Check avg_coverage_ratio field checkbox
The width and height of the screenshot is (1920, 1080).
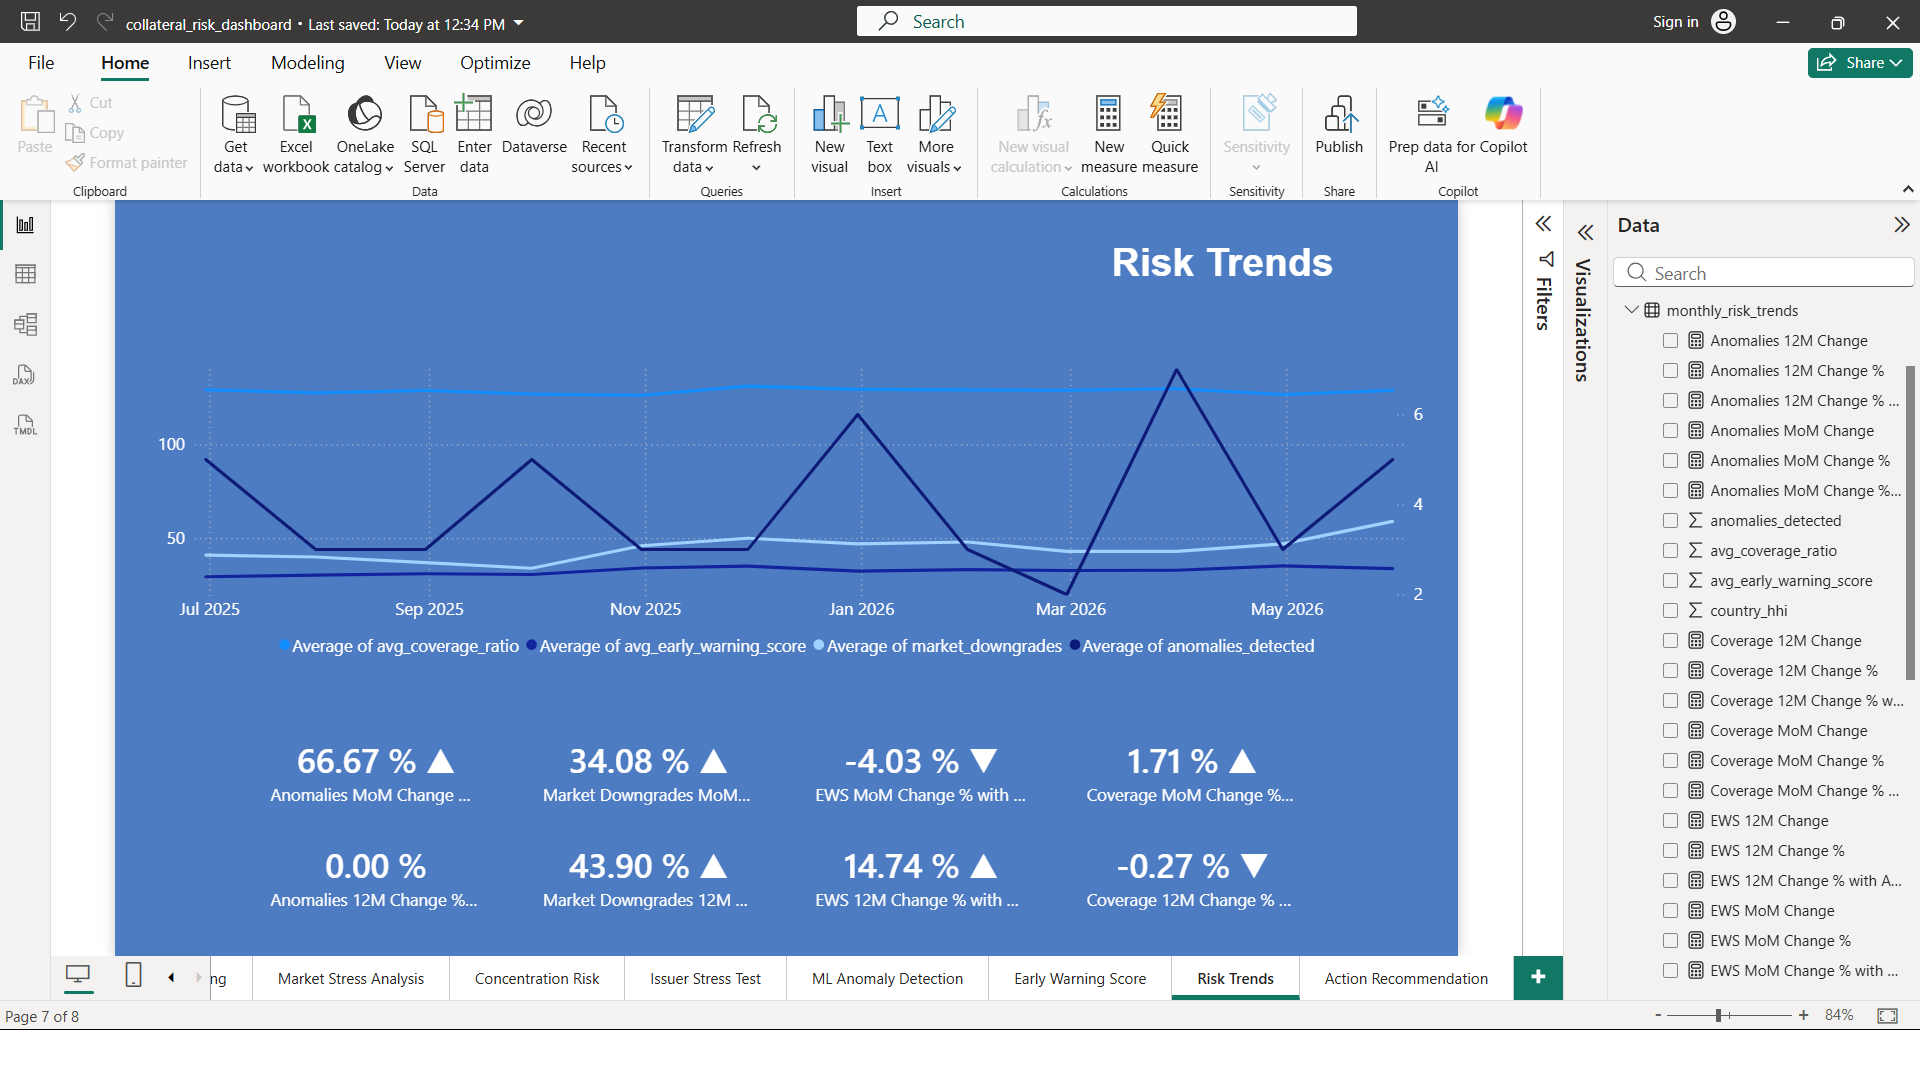pyautogui.click(x=1670, y=551)
